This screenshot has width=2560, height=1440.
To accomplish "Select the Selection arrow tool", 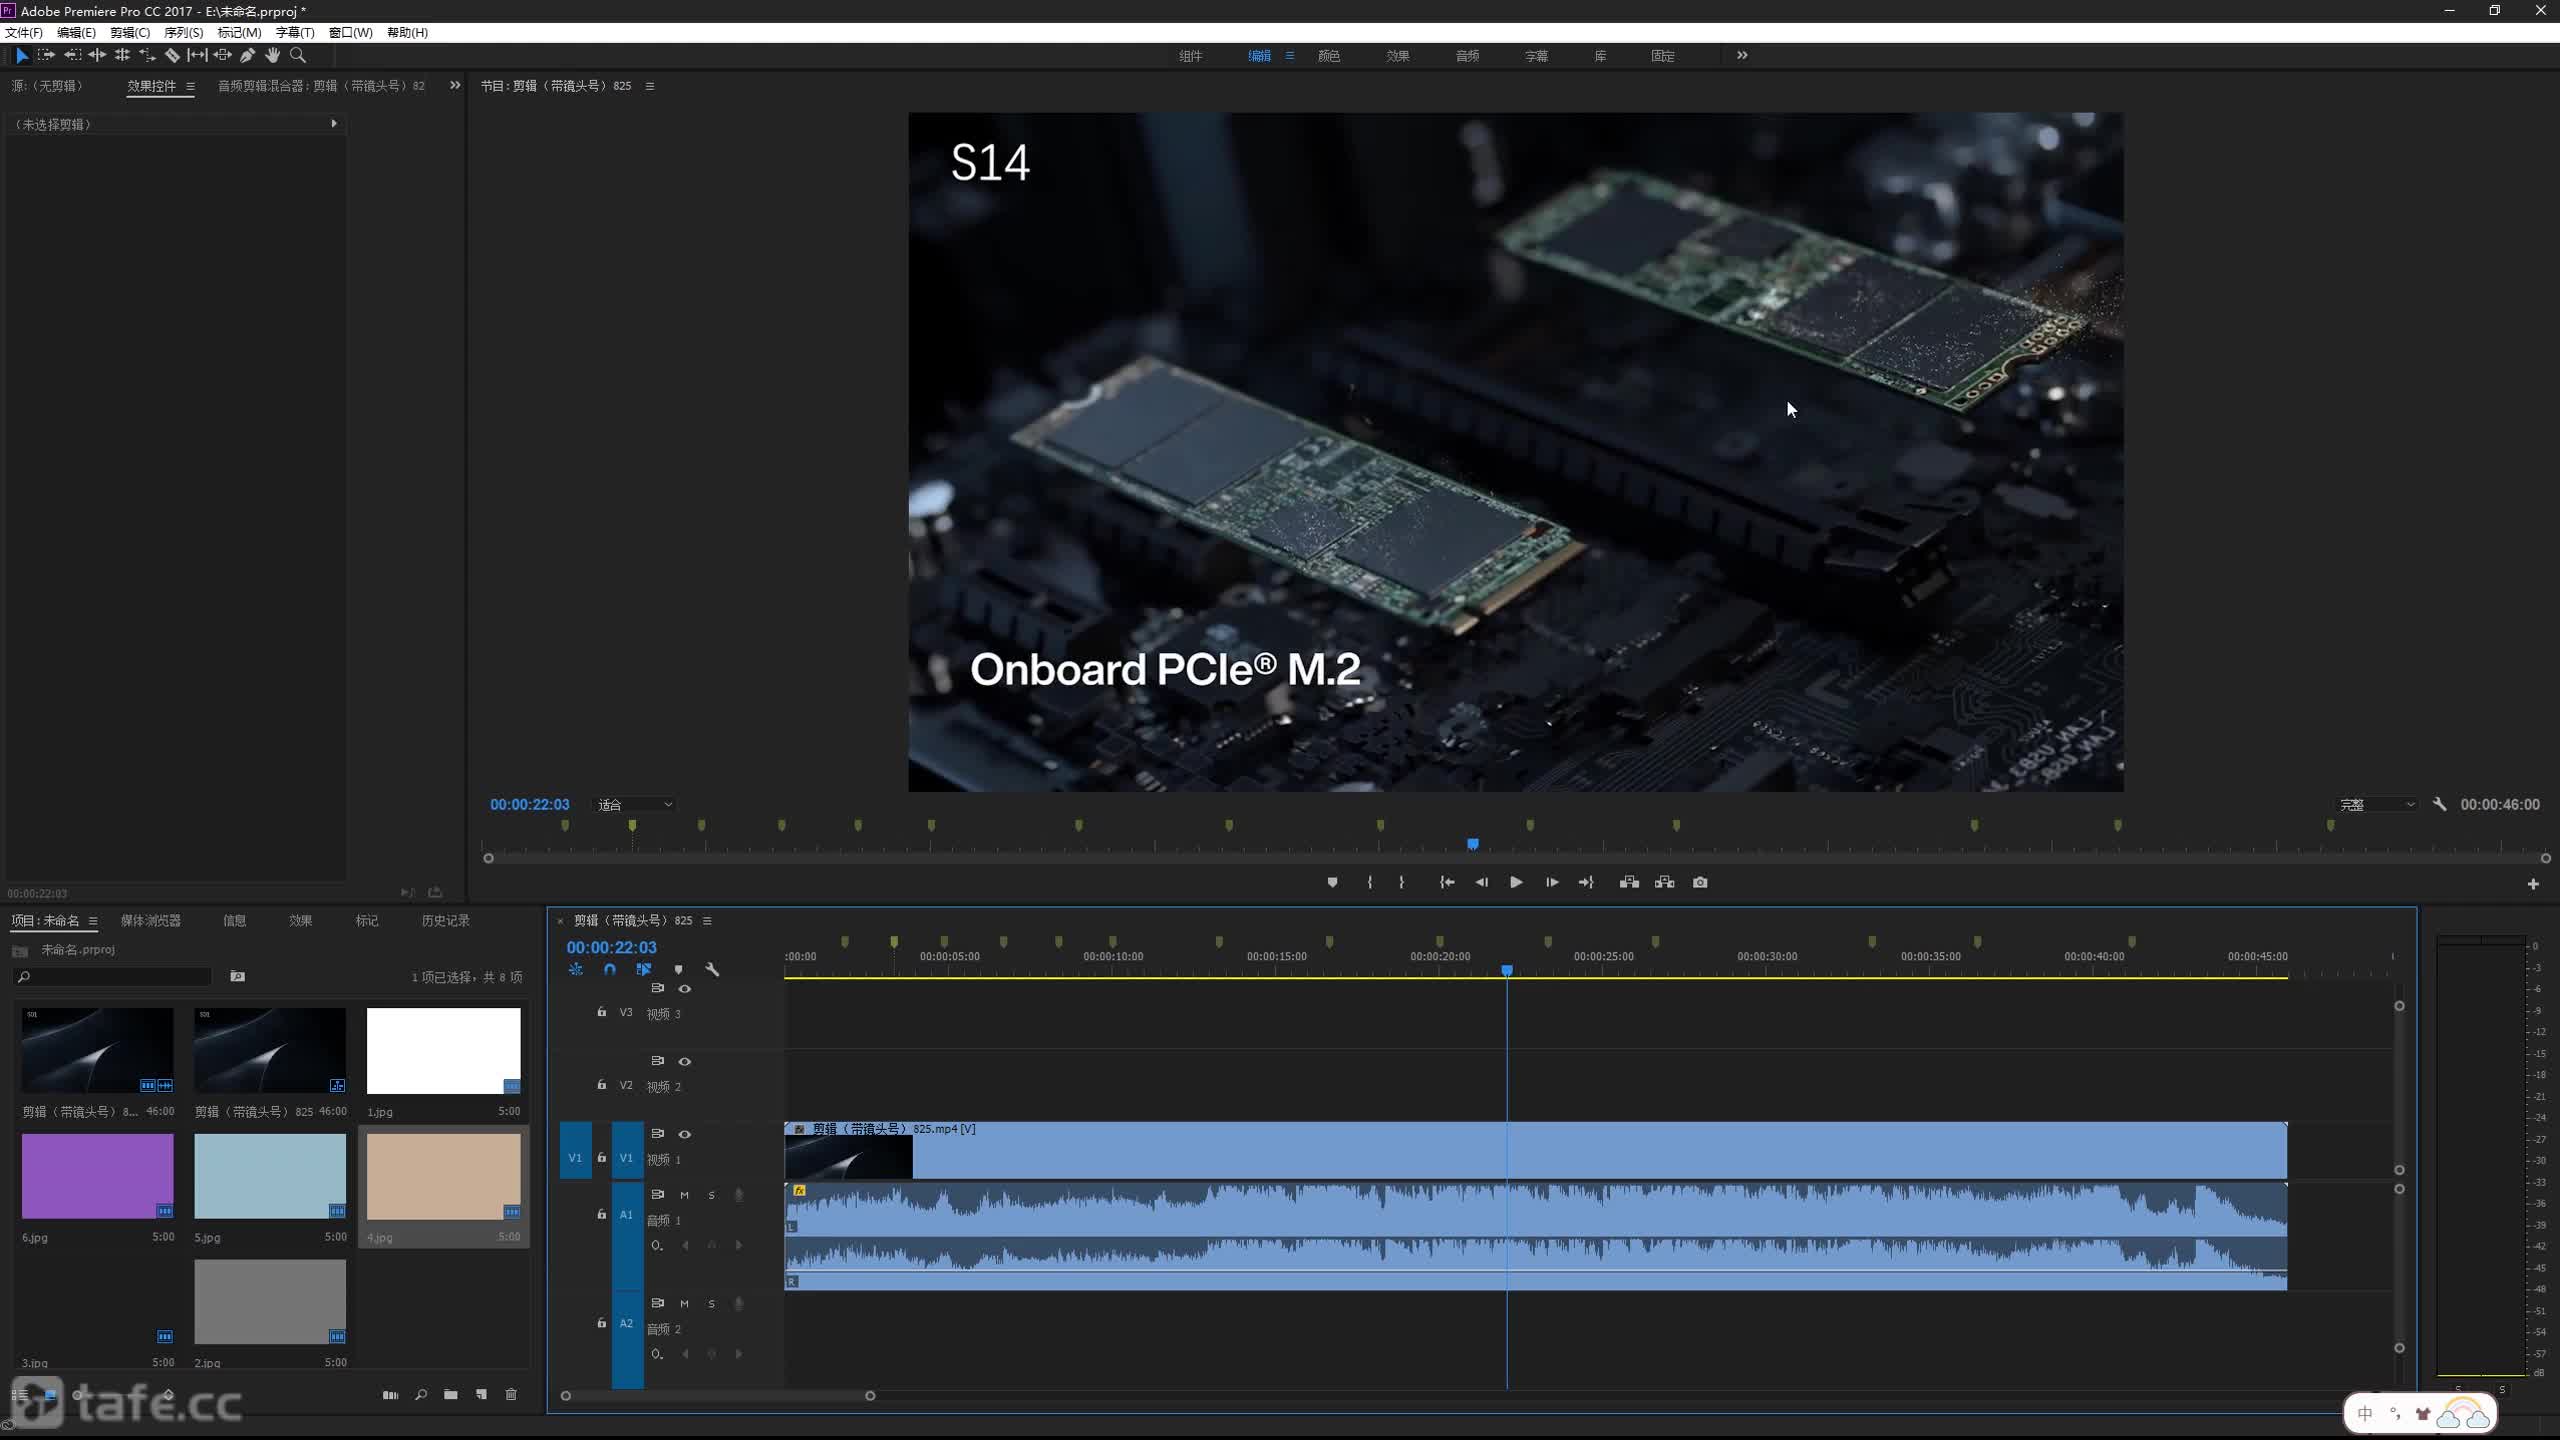I will pyautogui.click(x=22, y=56).
